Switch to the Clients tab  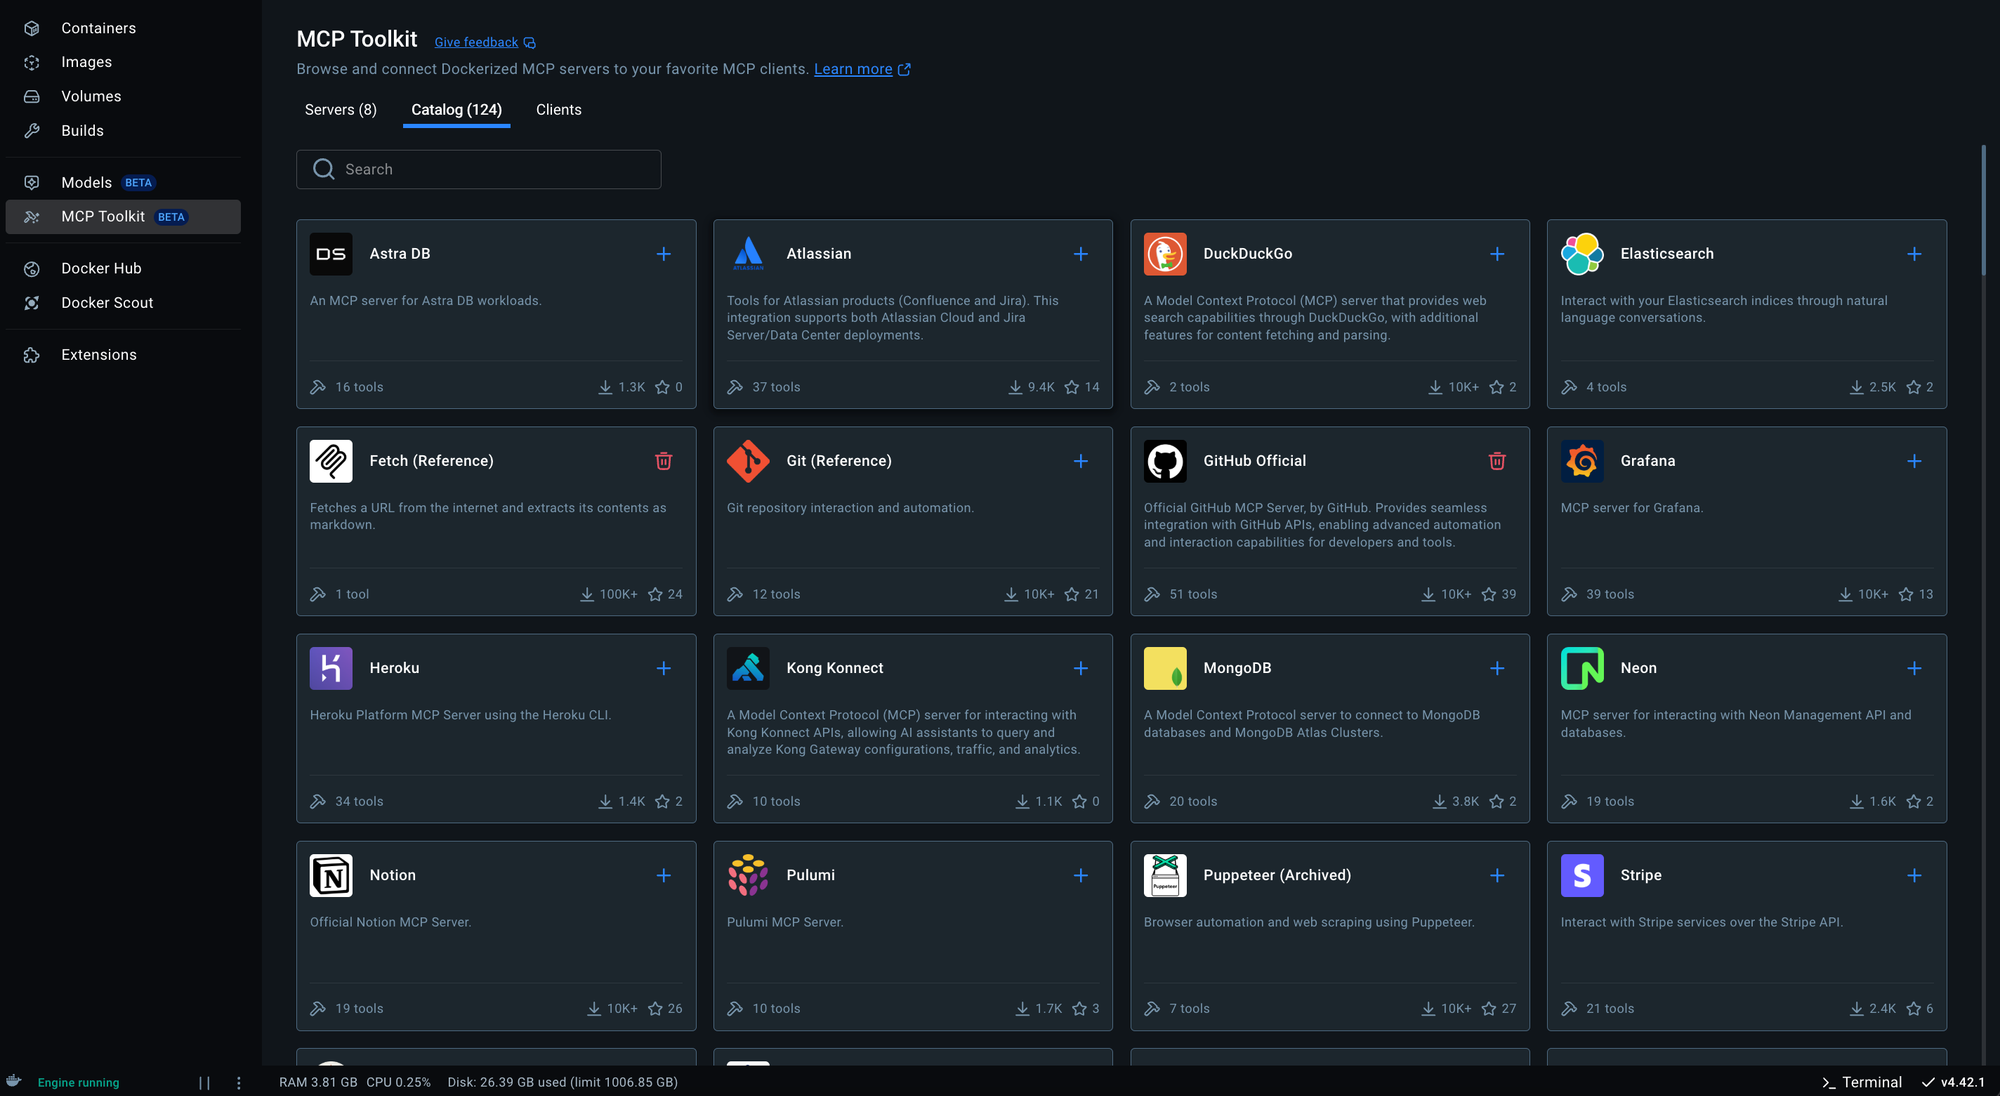point(558,110)
